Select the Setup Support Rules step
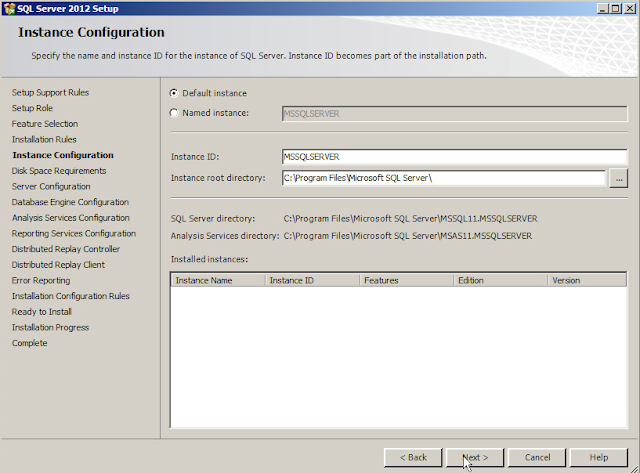Image resolution: width=640 pixels, height=473 pixels. click(x=50, y=93)
